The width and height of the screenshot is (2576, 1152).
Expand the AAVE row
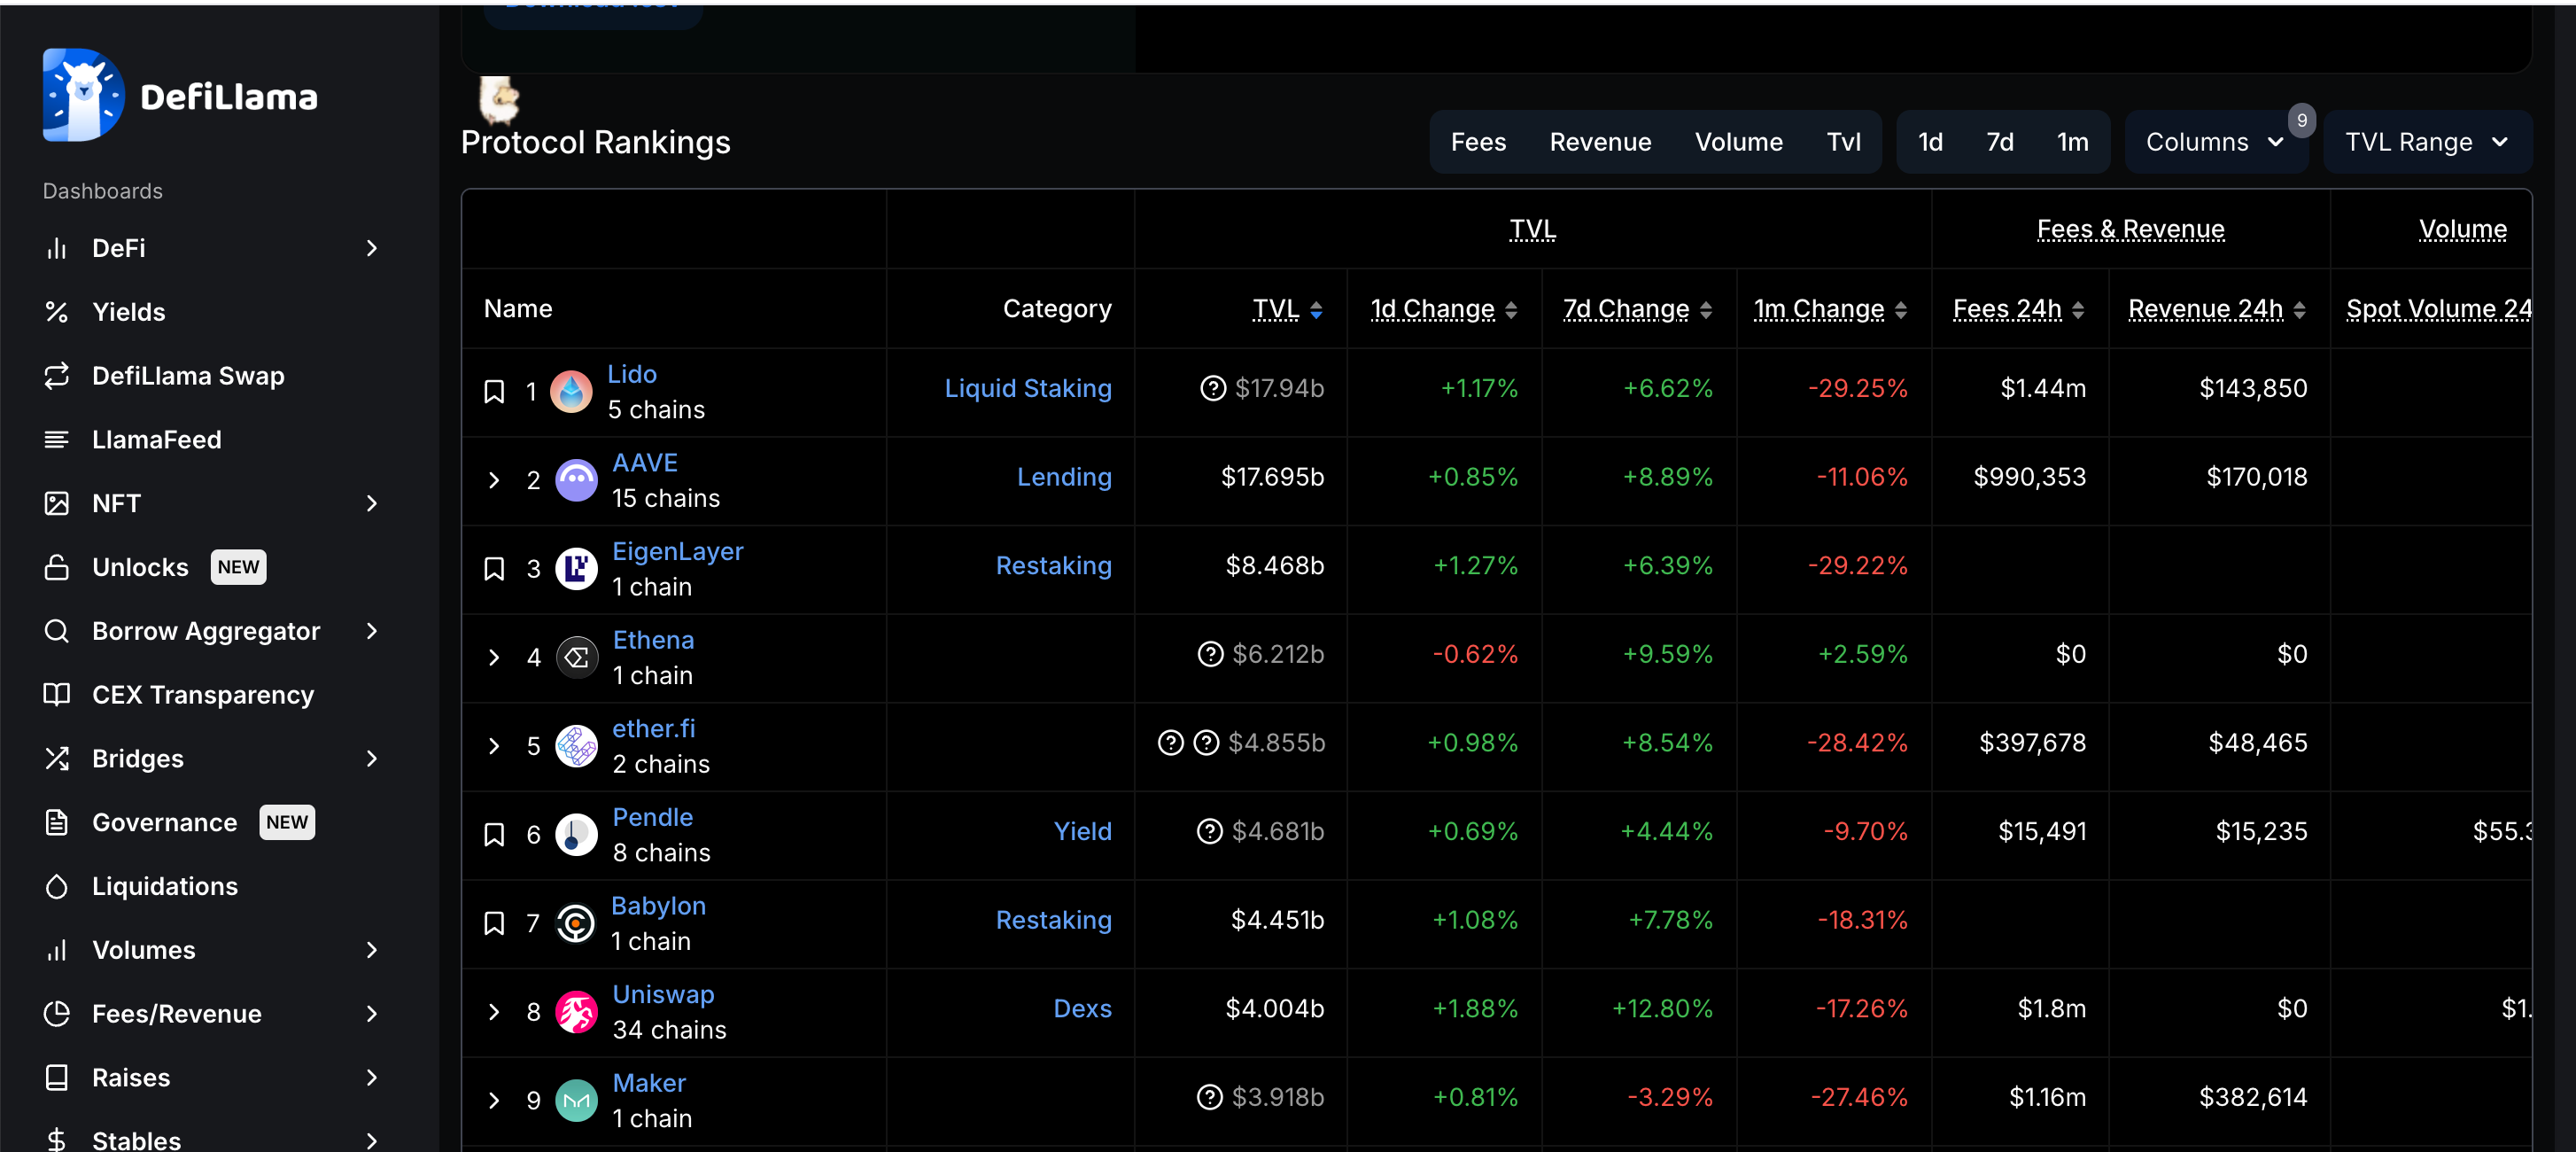click(x=494, y=480)
